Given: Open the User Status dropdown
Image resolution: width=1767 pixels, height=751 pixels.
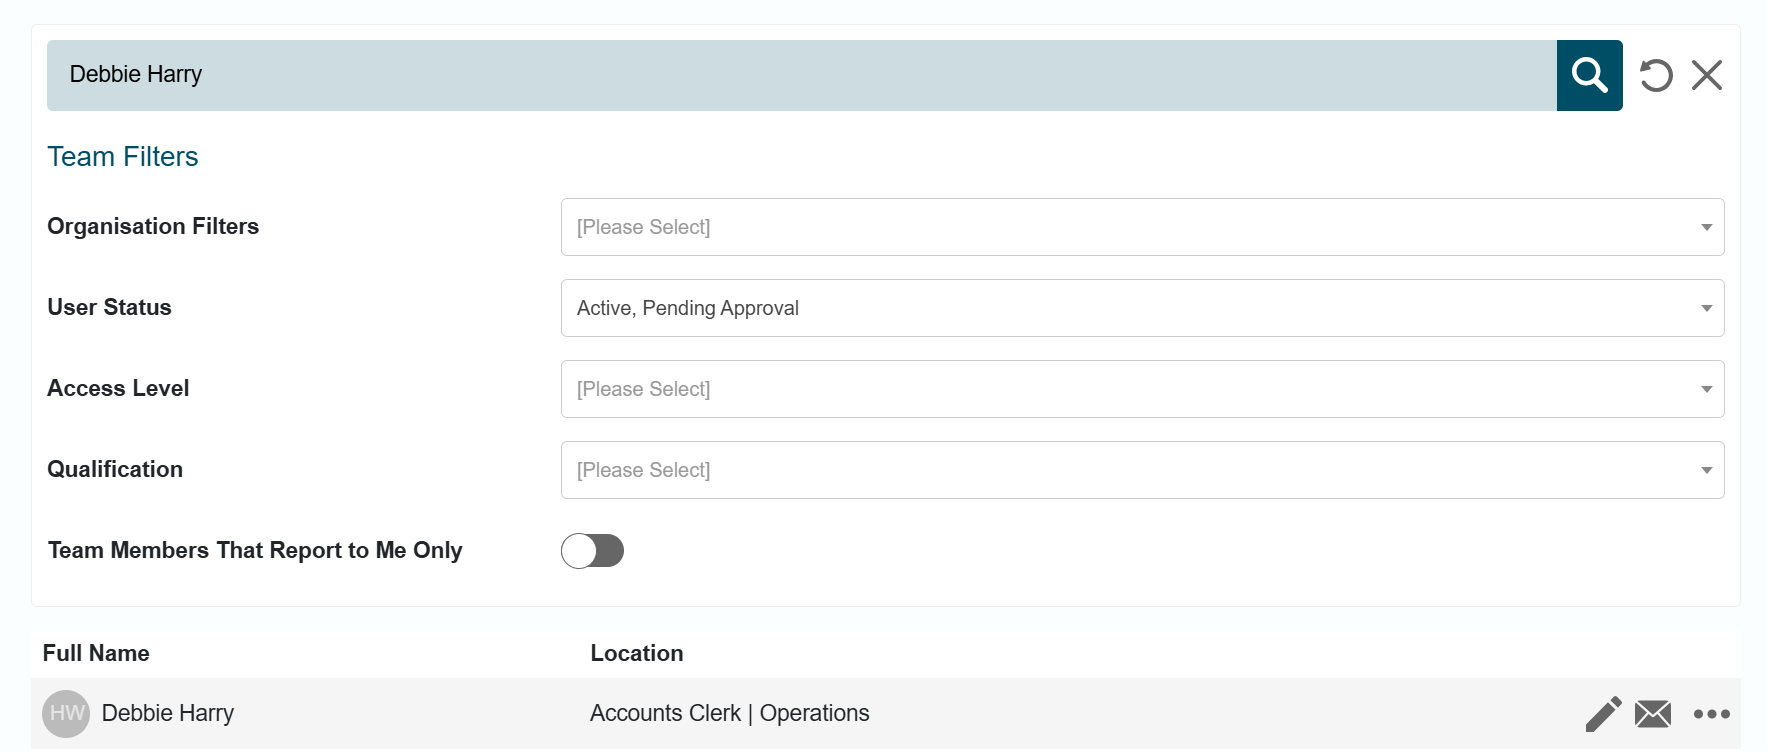Looking at the screenshot, I should (x=1142, y=308).
